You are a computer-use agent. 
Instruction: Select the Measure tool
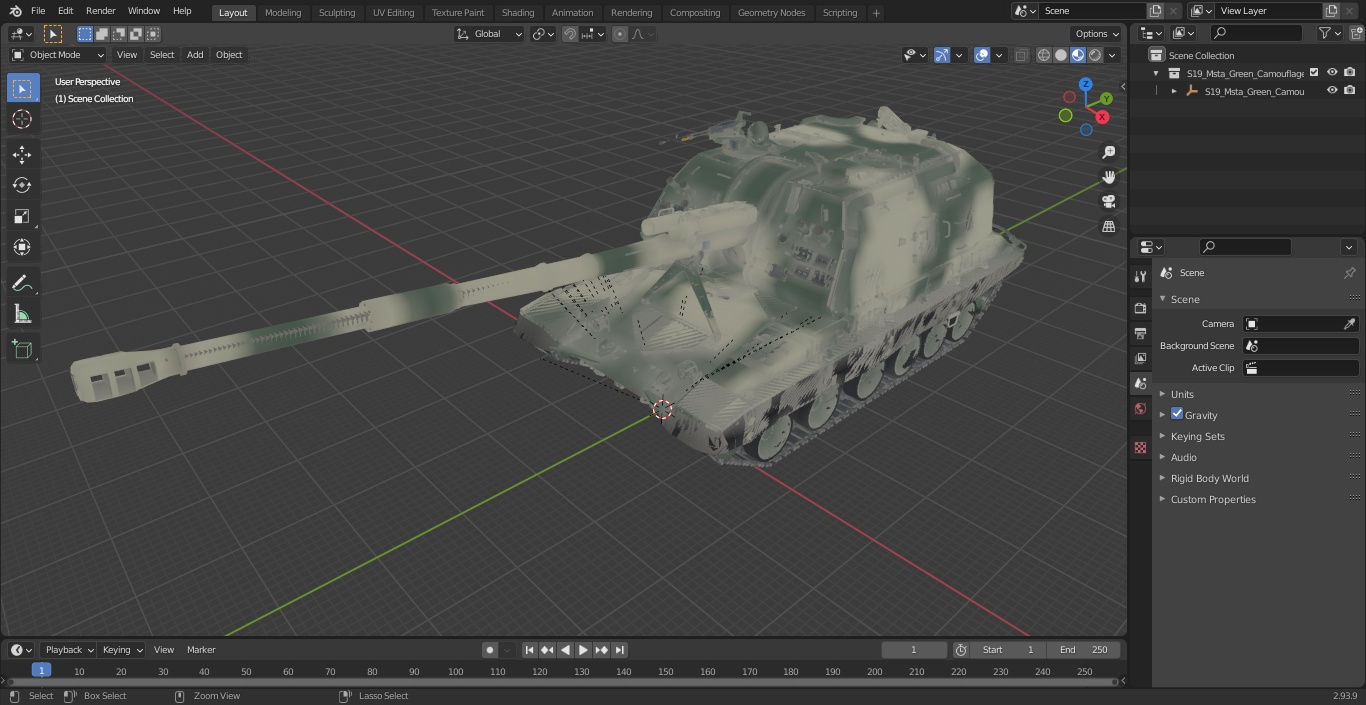tap(22, 314)
